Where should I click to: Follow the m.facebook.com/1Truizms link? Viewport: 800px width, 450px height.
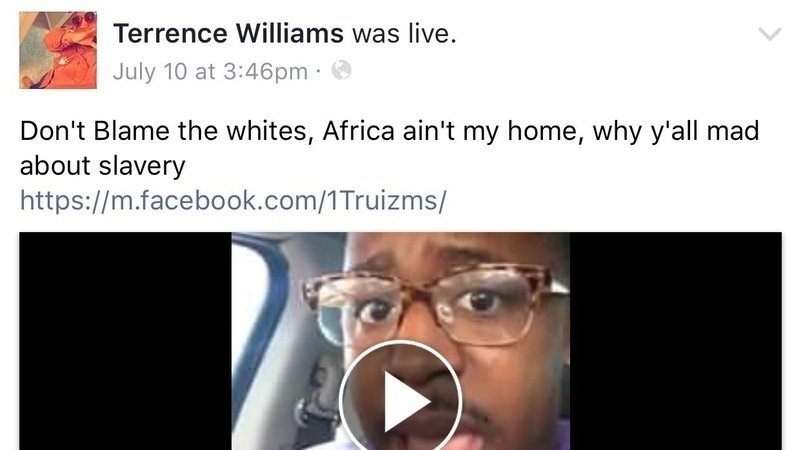pos(233,200)
